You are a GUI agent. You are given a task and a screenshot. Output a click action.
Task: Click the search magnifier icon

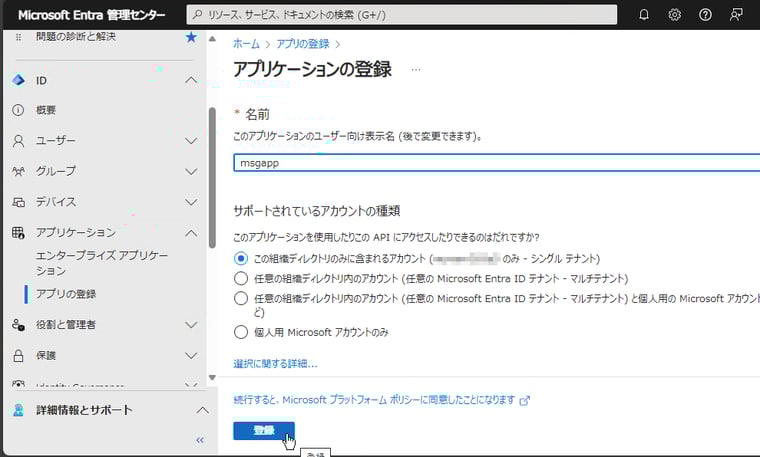tap(198, 15)
